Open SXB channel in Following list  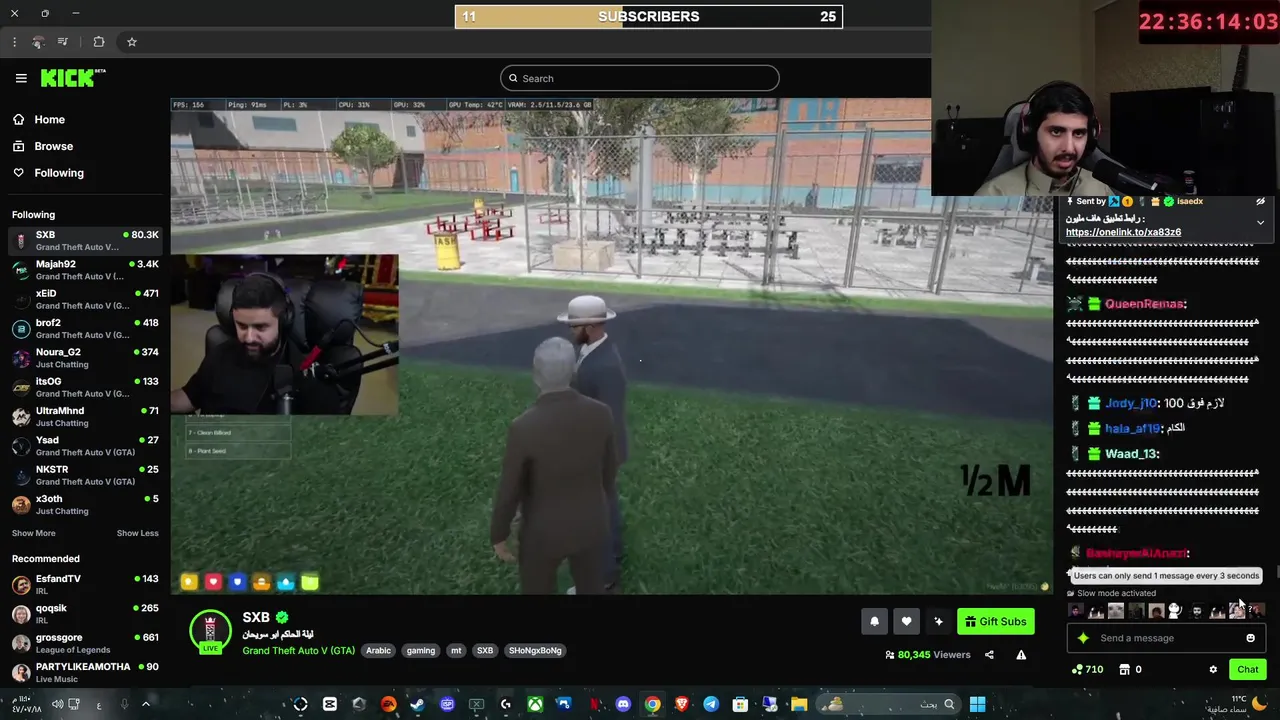coord(85,241)
